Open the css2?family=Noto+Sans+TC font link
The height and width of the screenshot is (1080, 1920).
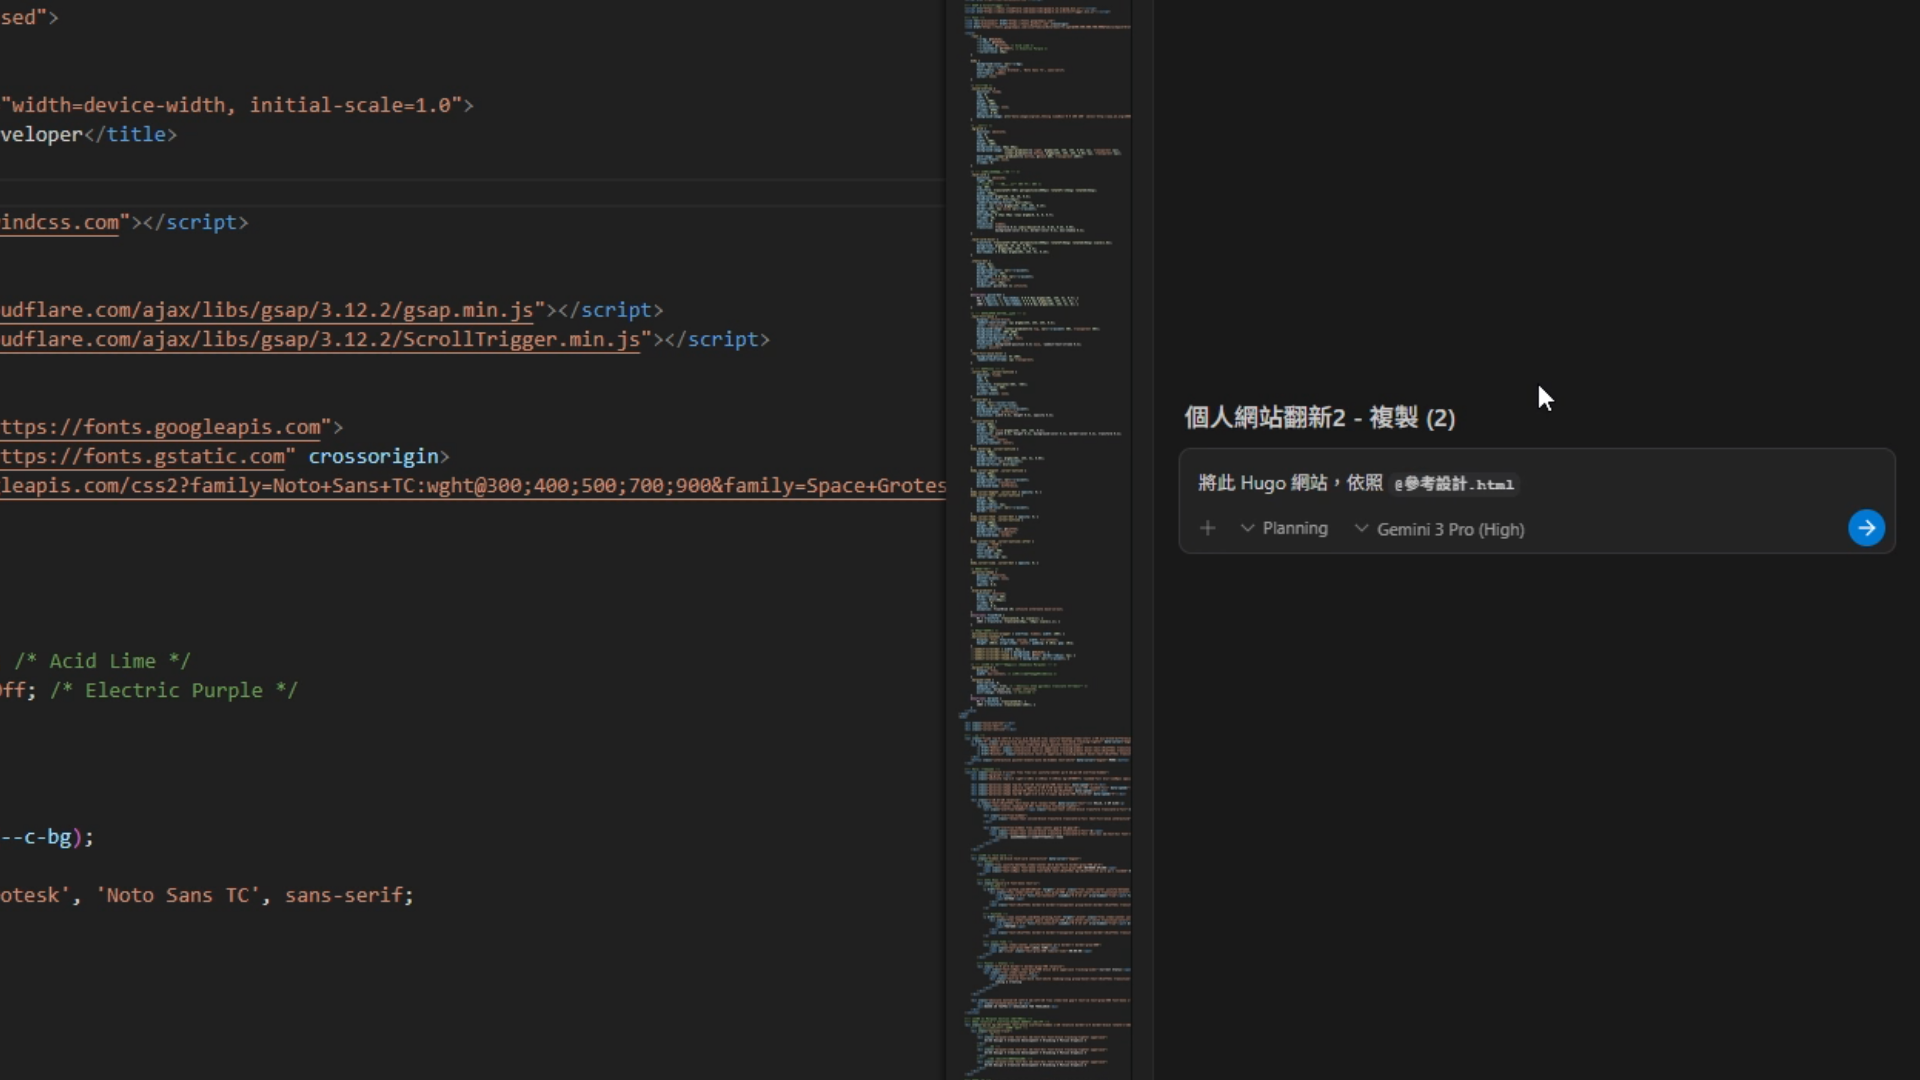(x=473, y=486)
